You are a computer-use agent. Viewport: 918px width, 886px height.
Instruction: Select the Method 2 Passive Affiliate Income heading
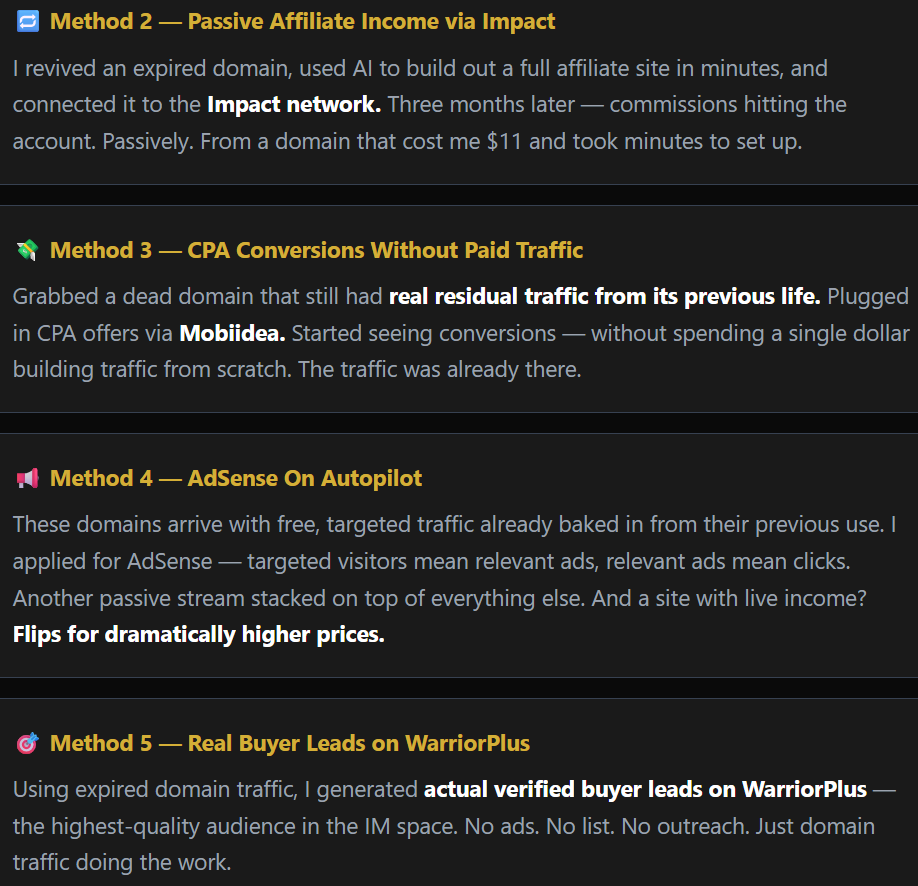302,21
